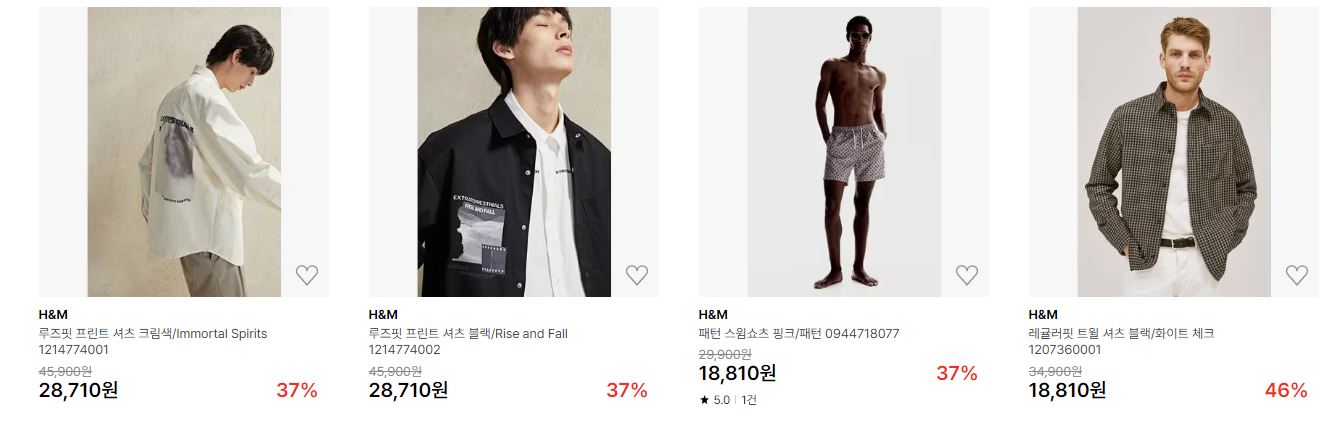The image size is (1325, 440).
Task: View the check twill shirt photo
Action: (1174, 152)
